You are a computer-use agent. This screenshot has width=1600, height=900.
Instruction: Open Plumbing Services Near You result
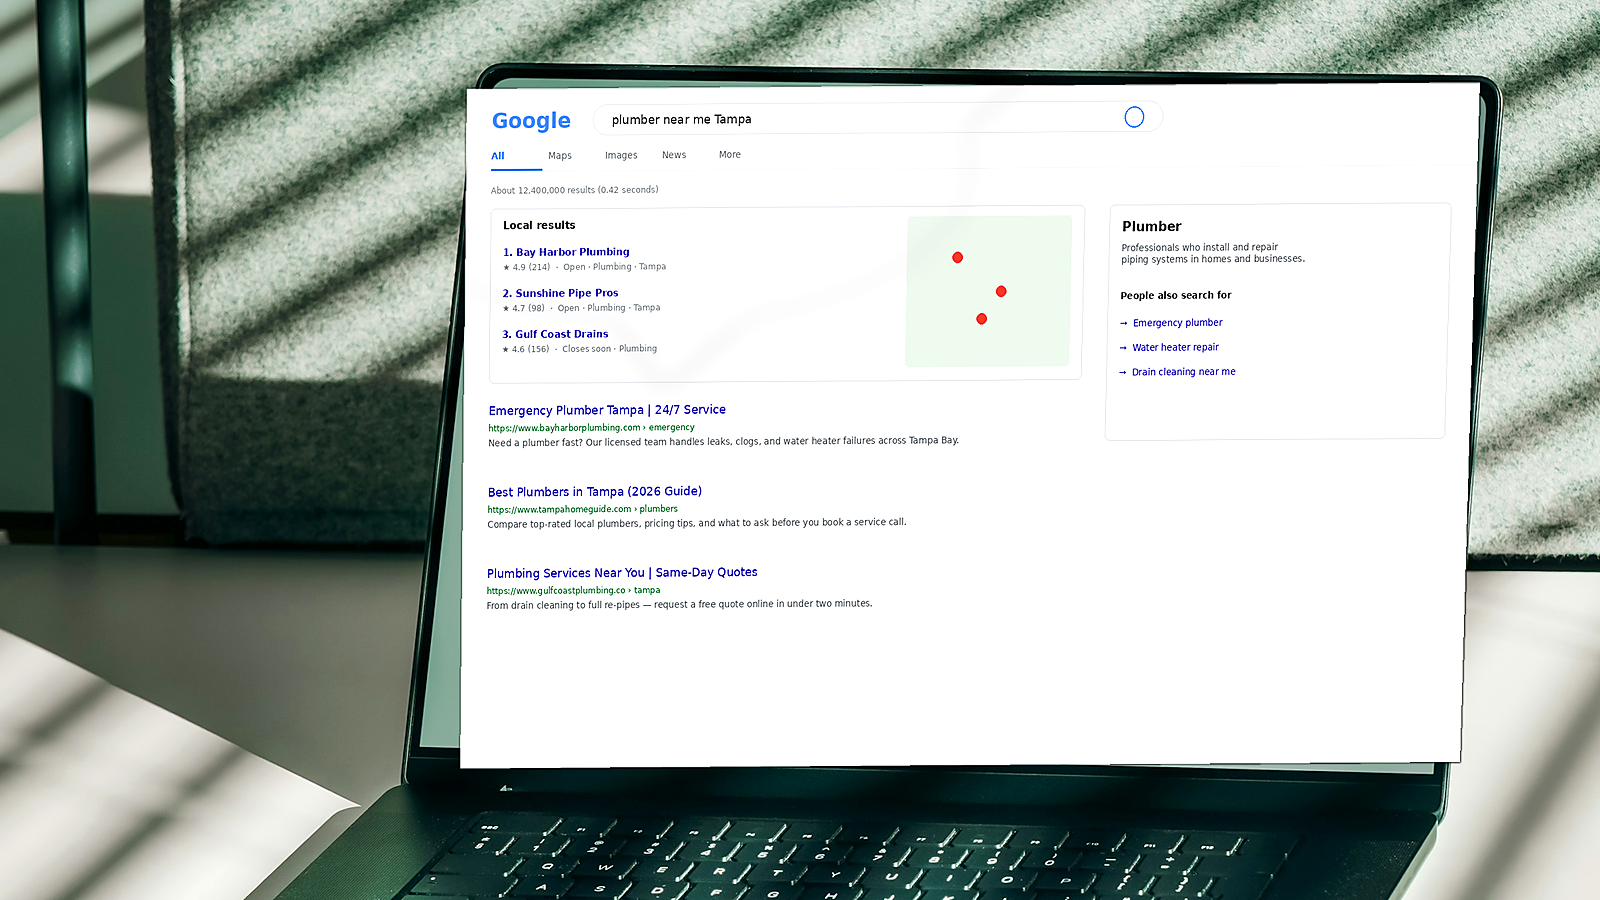(622, 573)
